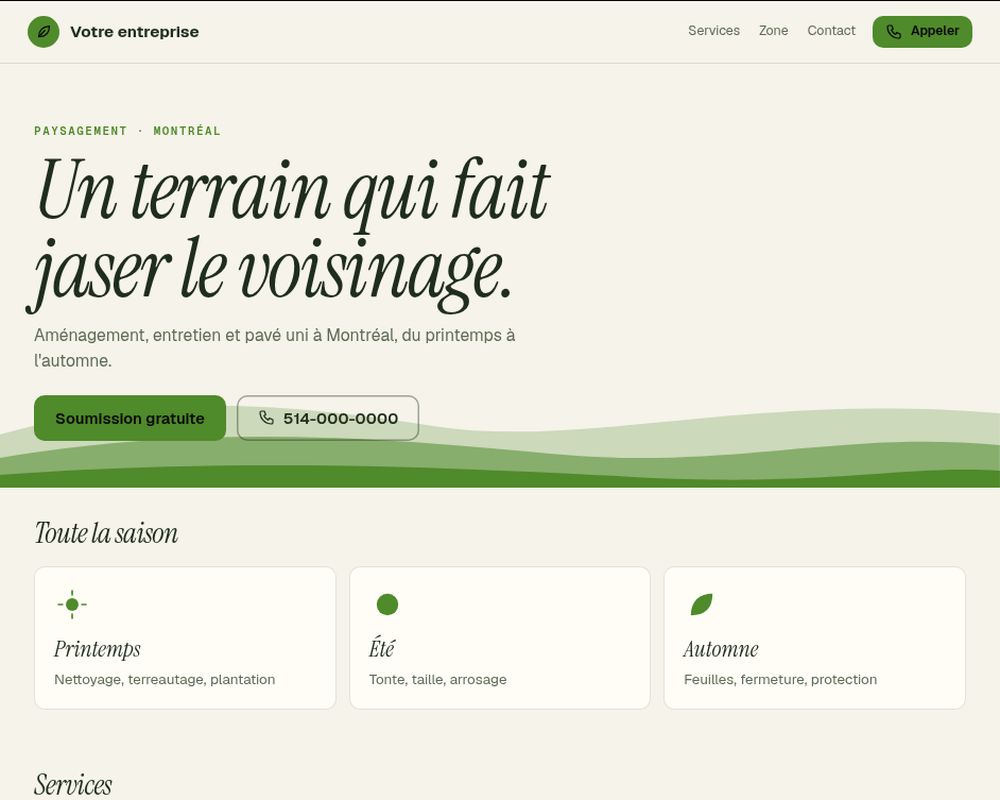The width and height of the screenshot is (1000, 800).
Task: Click the 'PAYSAGEMENT · MONTRÉAL' eyebrow text
Action: tap(128, 131)
